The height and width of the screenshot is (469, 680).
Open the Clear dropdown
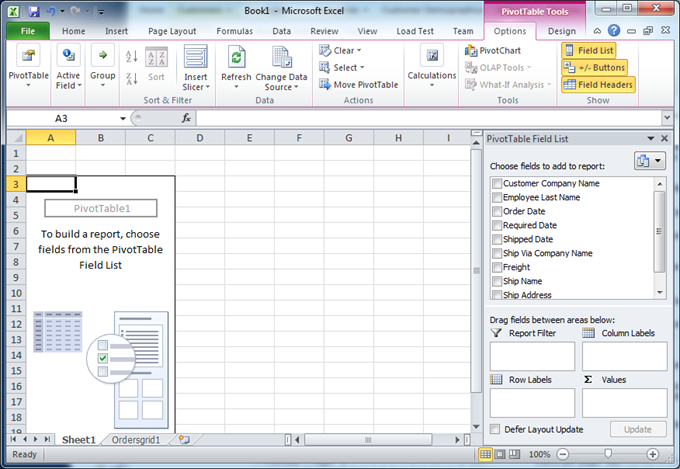[340, 51]
